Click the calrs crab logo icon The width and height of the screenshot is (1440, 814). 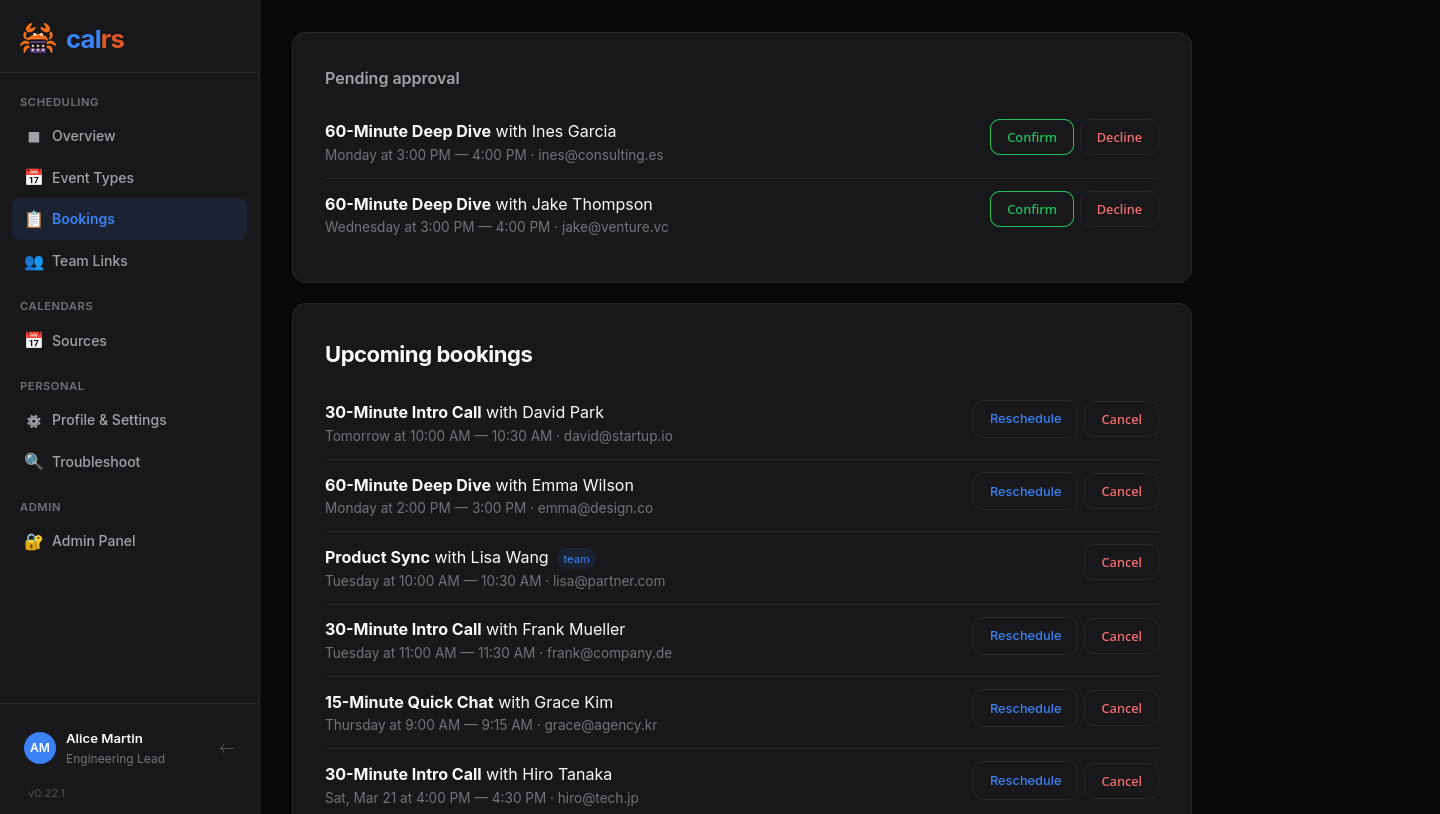[38, 39]
